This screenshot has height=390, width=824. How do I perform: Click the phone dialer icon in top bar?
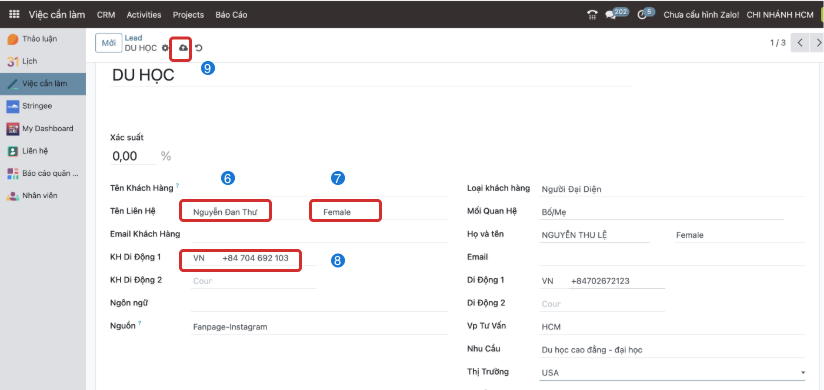(x=592, y=15)
